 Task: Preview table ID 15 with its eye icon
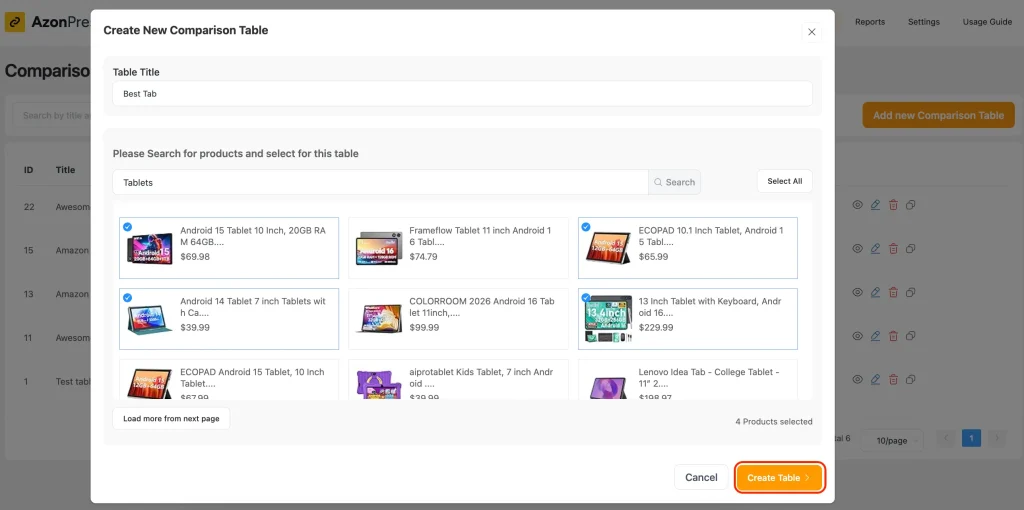pos(857,249)
